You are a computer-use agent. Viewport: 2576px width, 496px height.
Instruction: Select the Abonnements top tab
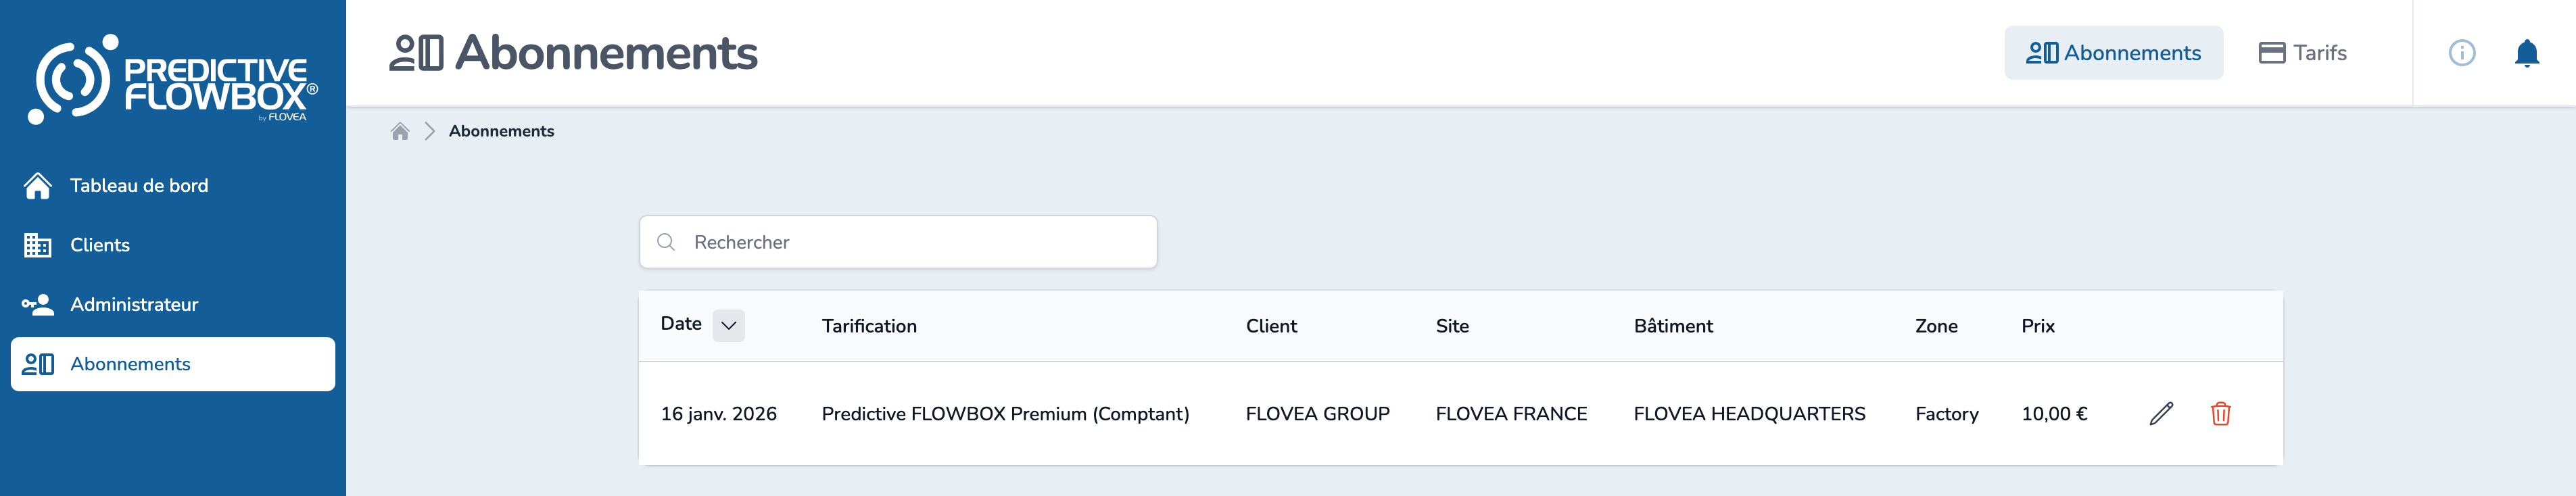2113,53
